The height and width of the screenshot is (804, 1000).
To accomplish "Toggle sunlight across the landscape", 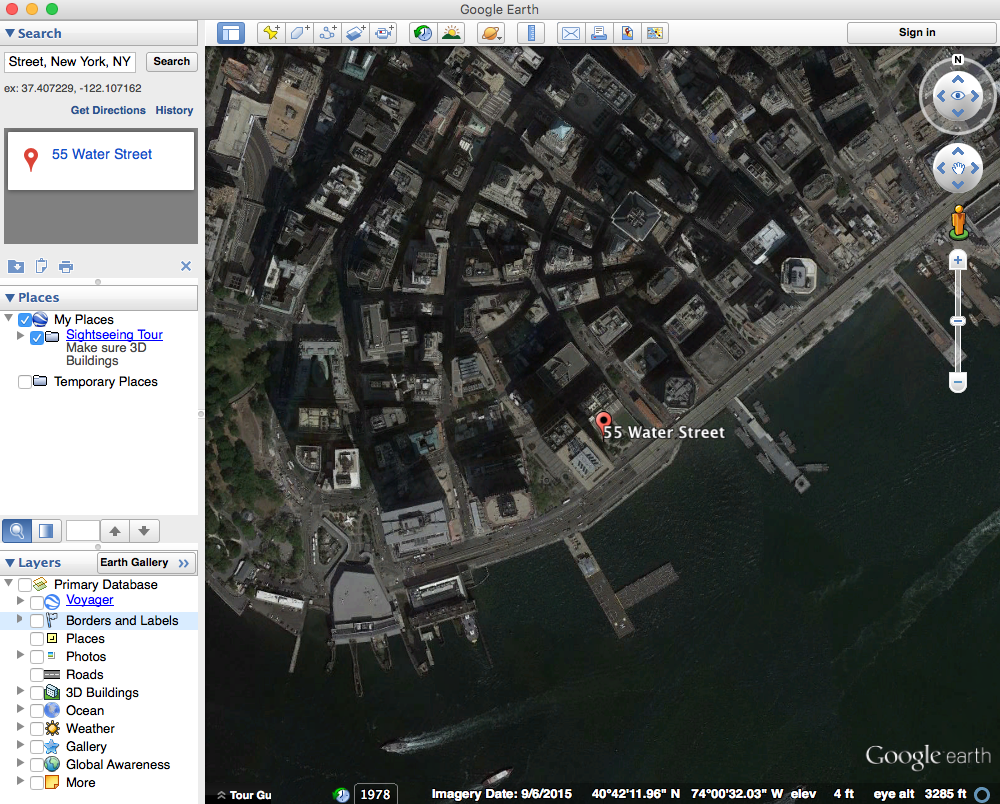I will tap(451, 33).
